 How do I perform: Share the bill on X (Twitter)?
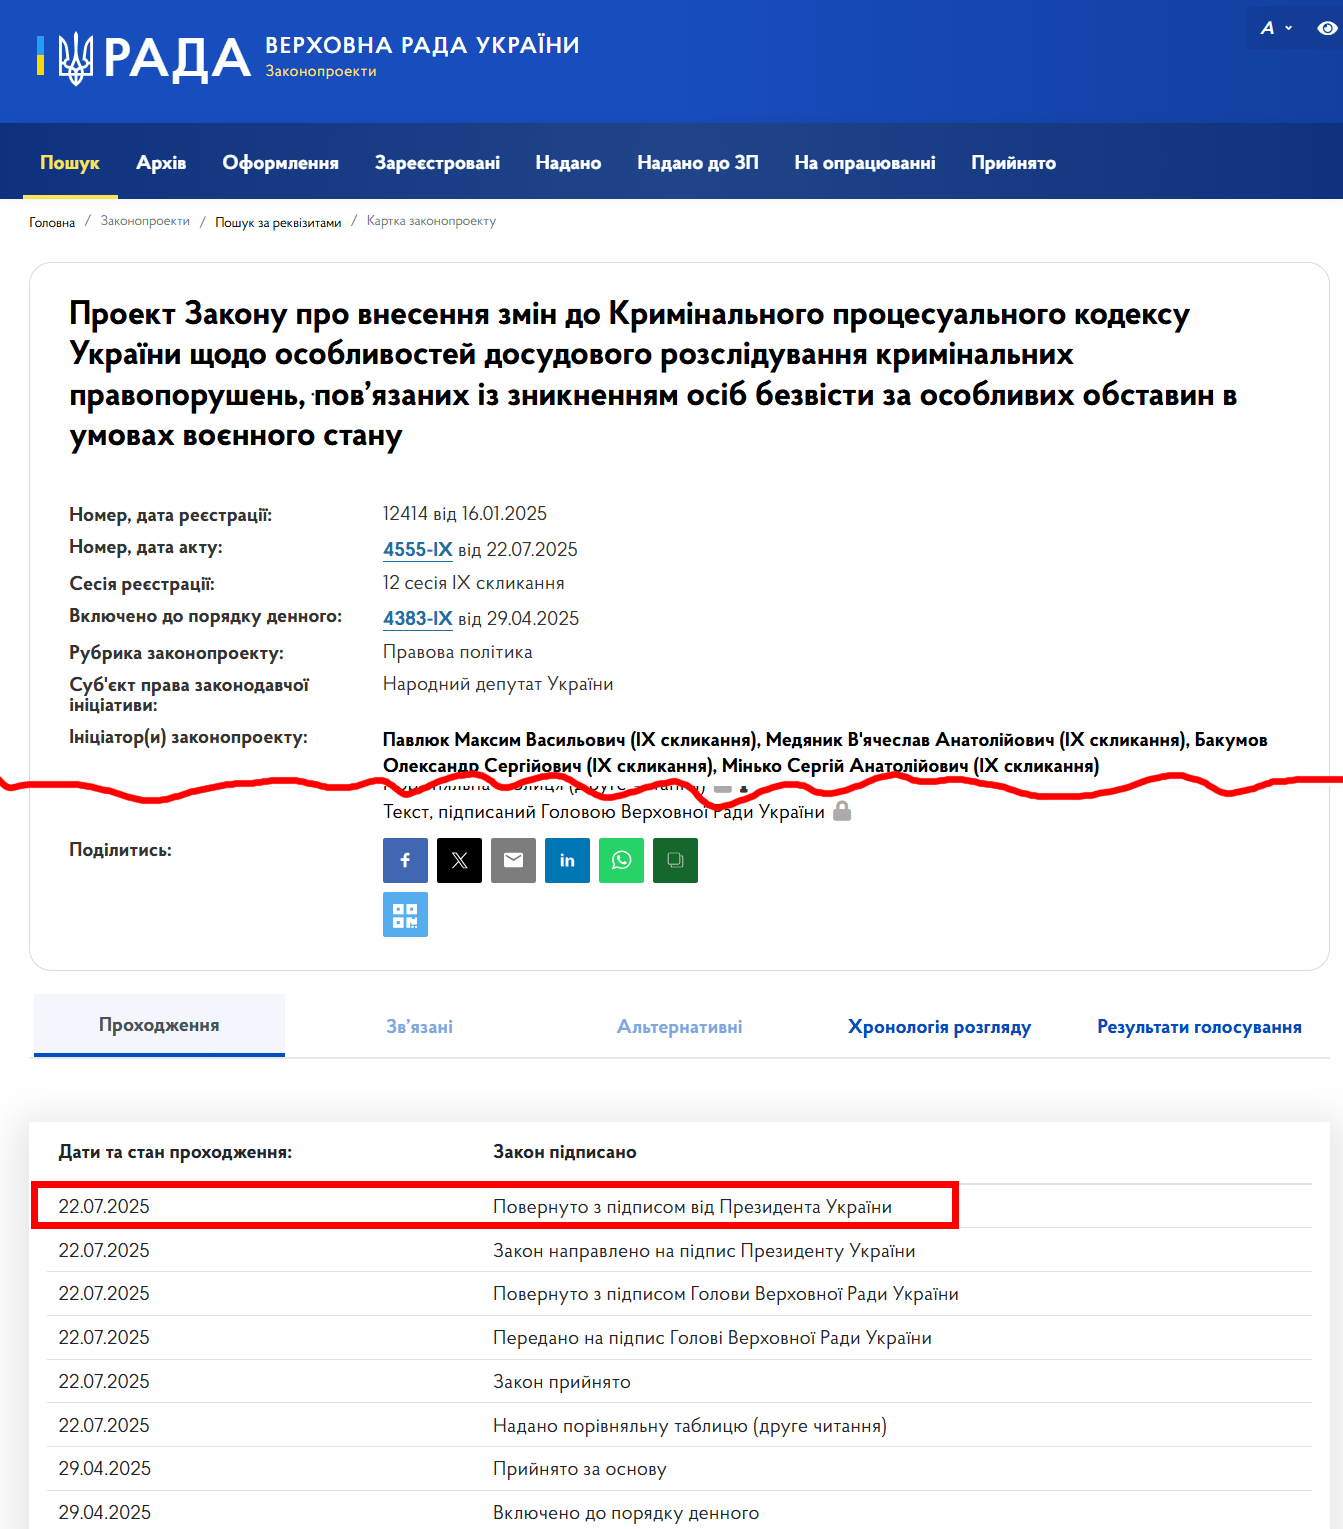(459, 860)
